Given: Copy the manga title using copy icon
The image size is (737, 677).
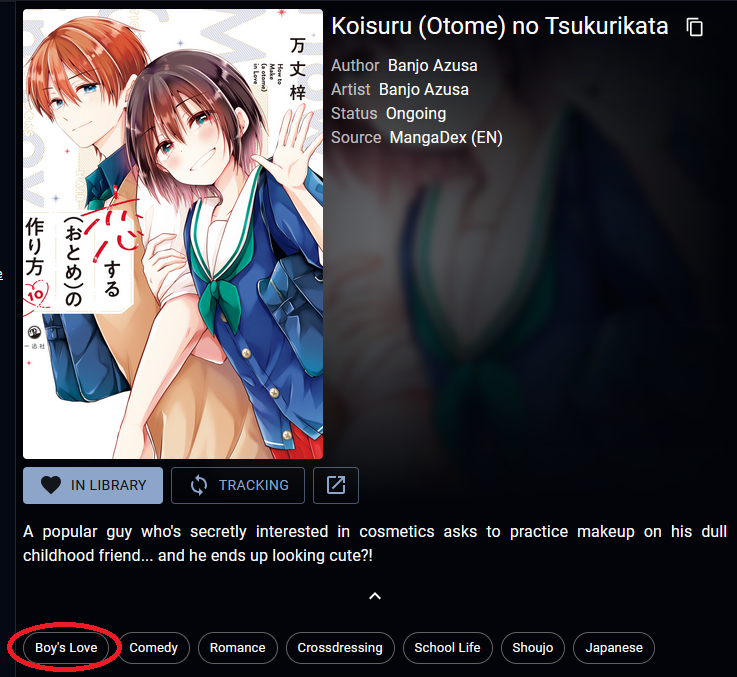Looking at the screenshot, I should (x=695, y=27).
